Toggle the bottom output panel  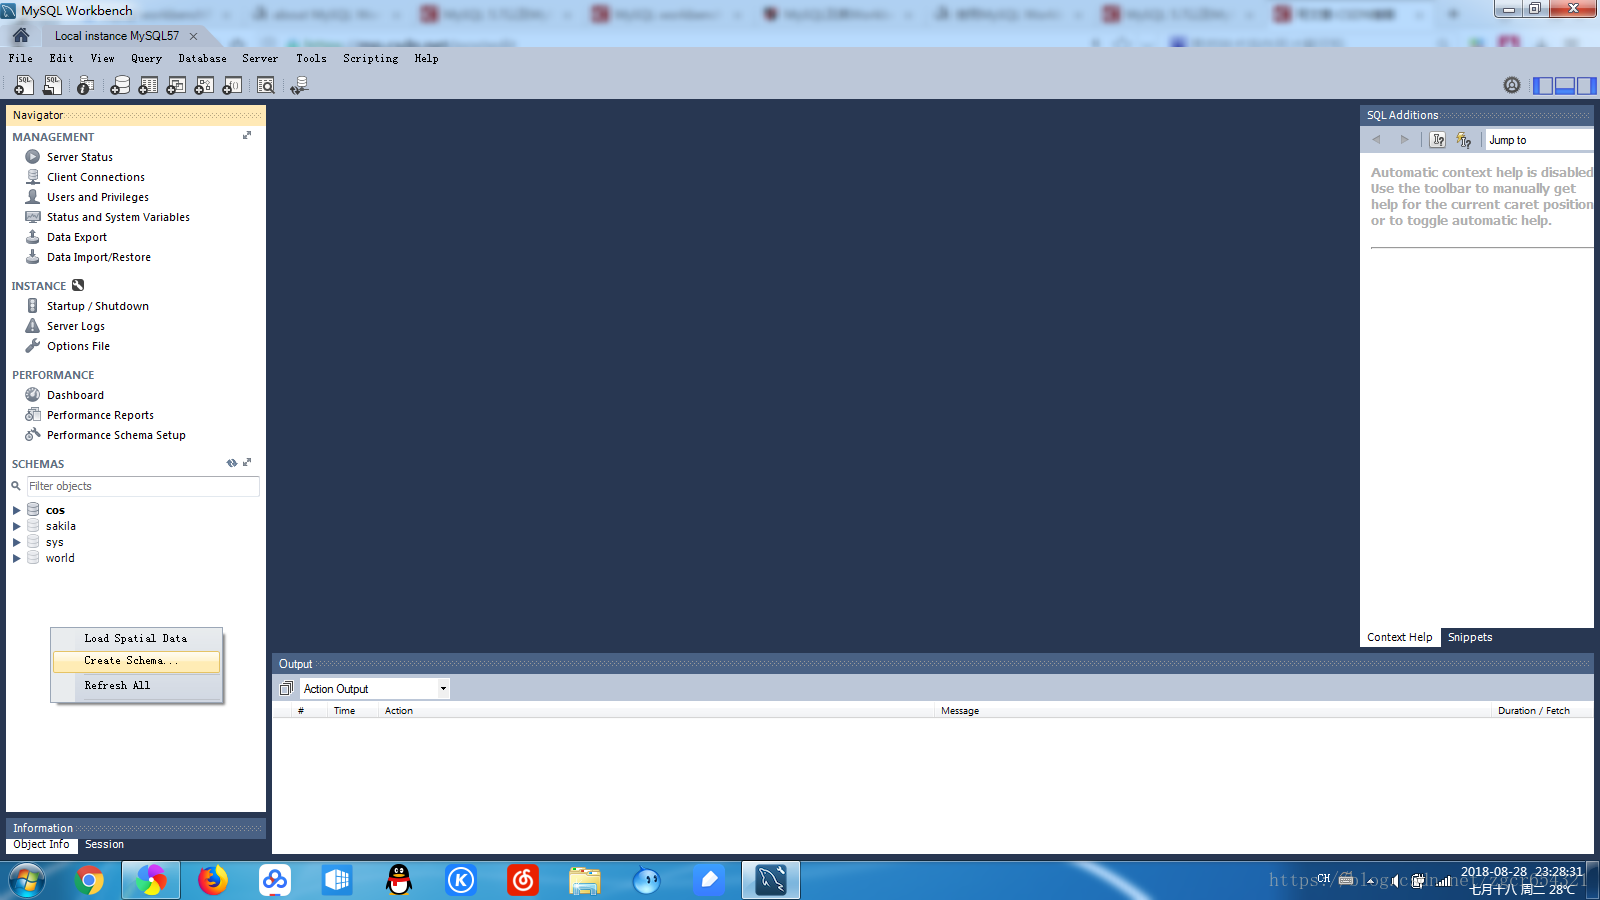tap(1565, 86)
